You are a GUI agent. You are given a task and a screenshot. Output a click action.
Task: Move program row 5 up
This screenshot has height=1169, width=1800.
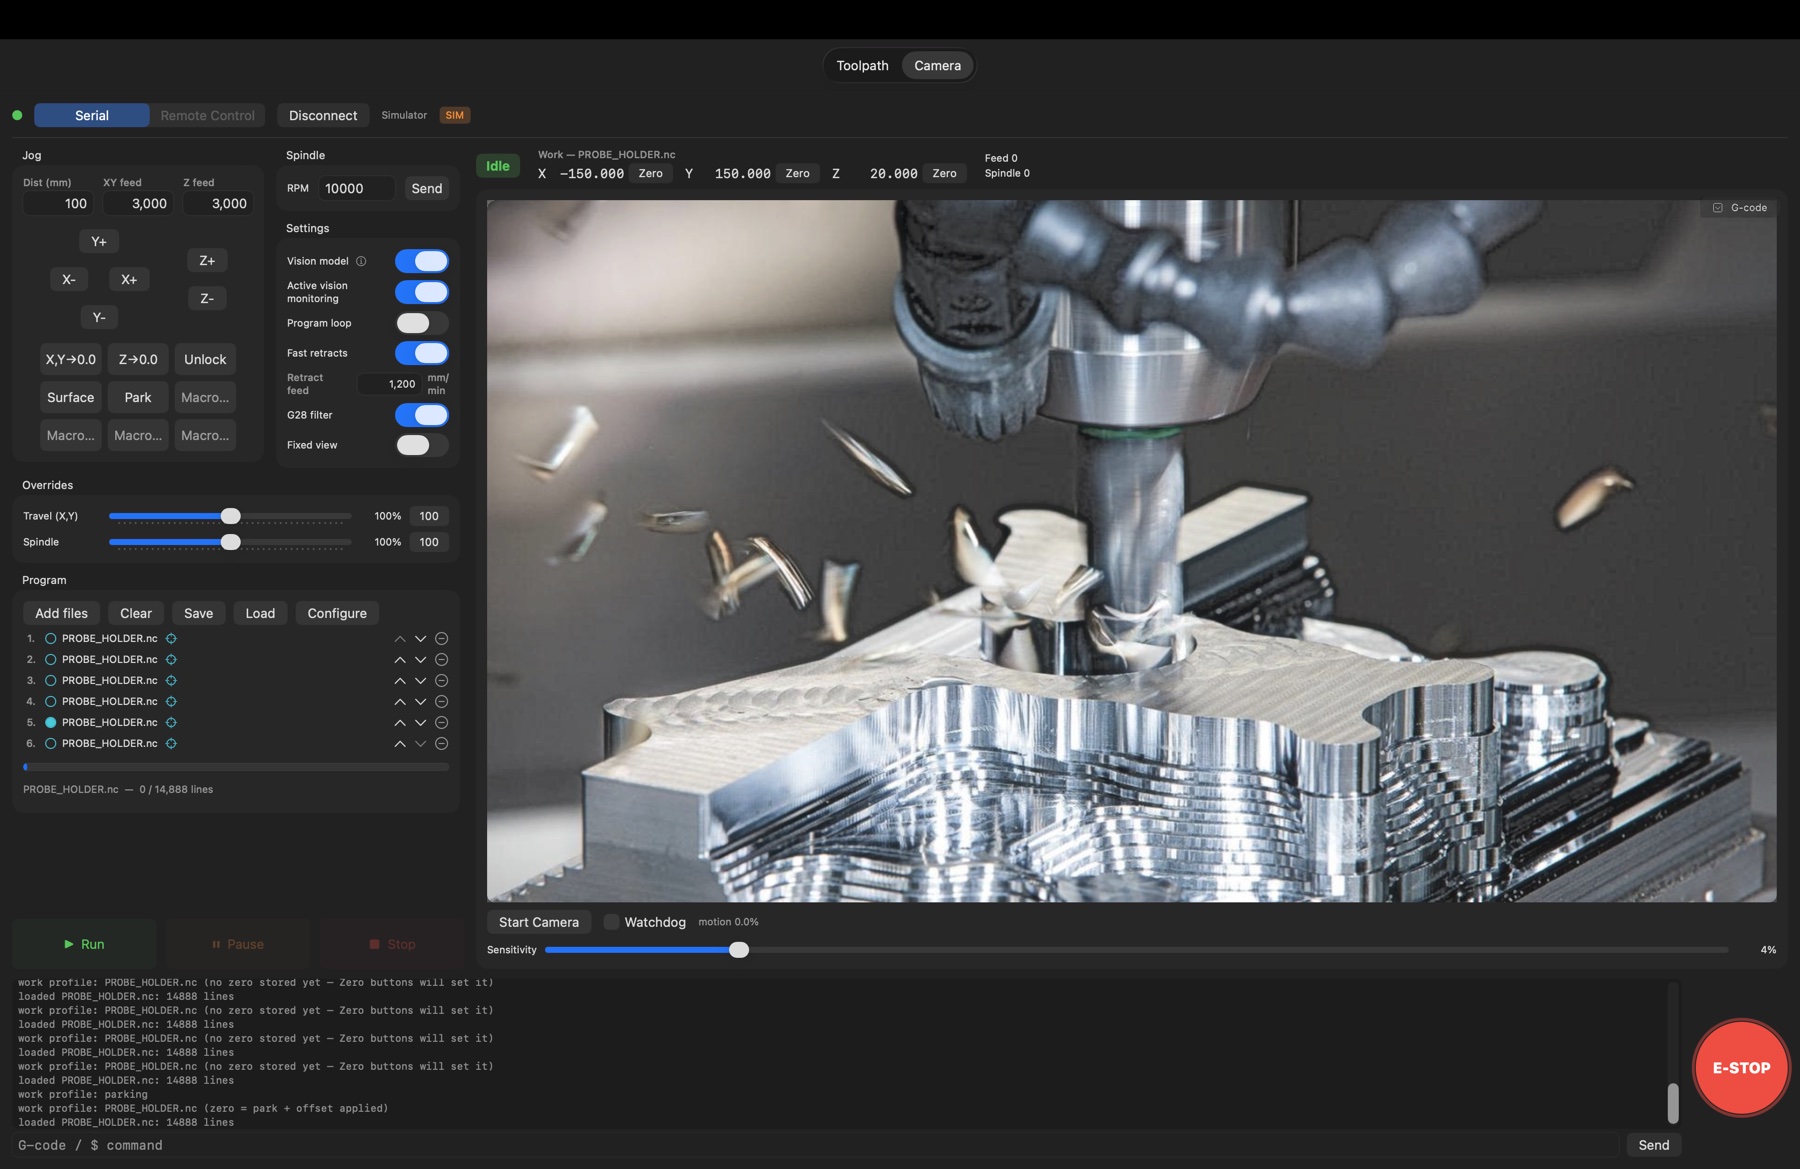coord(400,723)
